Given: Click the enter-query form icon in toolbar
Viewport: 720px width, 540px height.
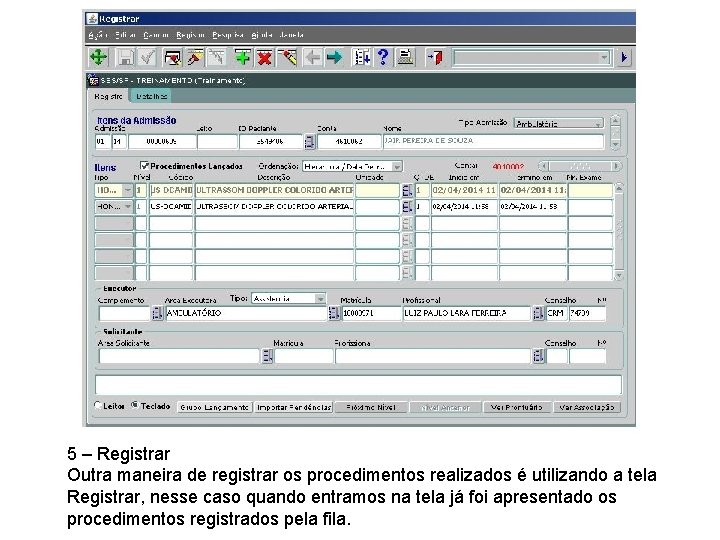Looking at the screenshot, I should pyautogui.click(x=173, y=58).
